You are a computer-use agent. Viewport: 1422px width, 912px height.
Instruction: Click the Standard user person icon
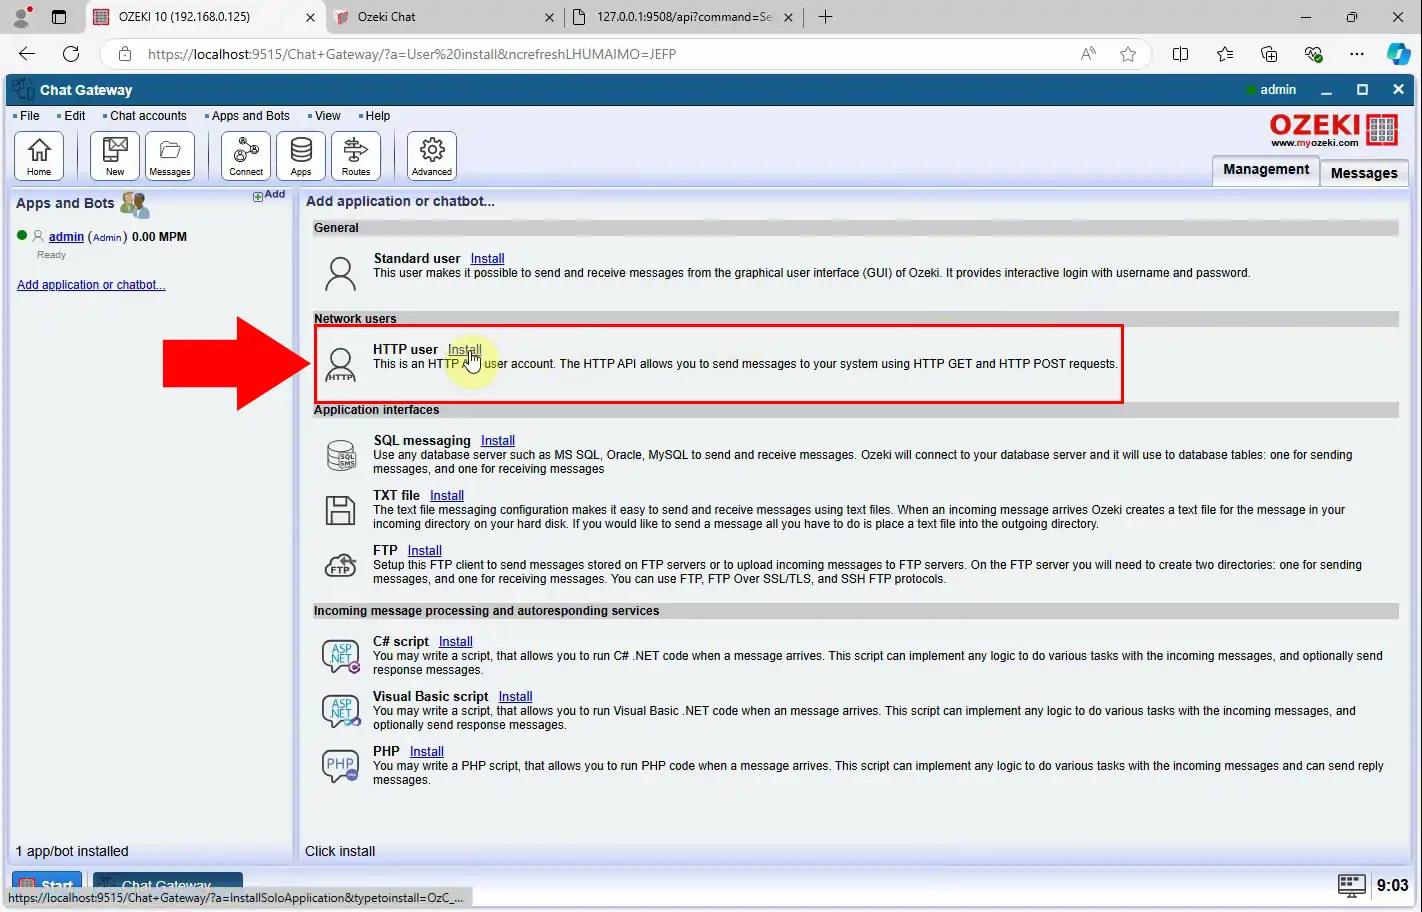pos(340,272)
